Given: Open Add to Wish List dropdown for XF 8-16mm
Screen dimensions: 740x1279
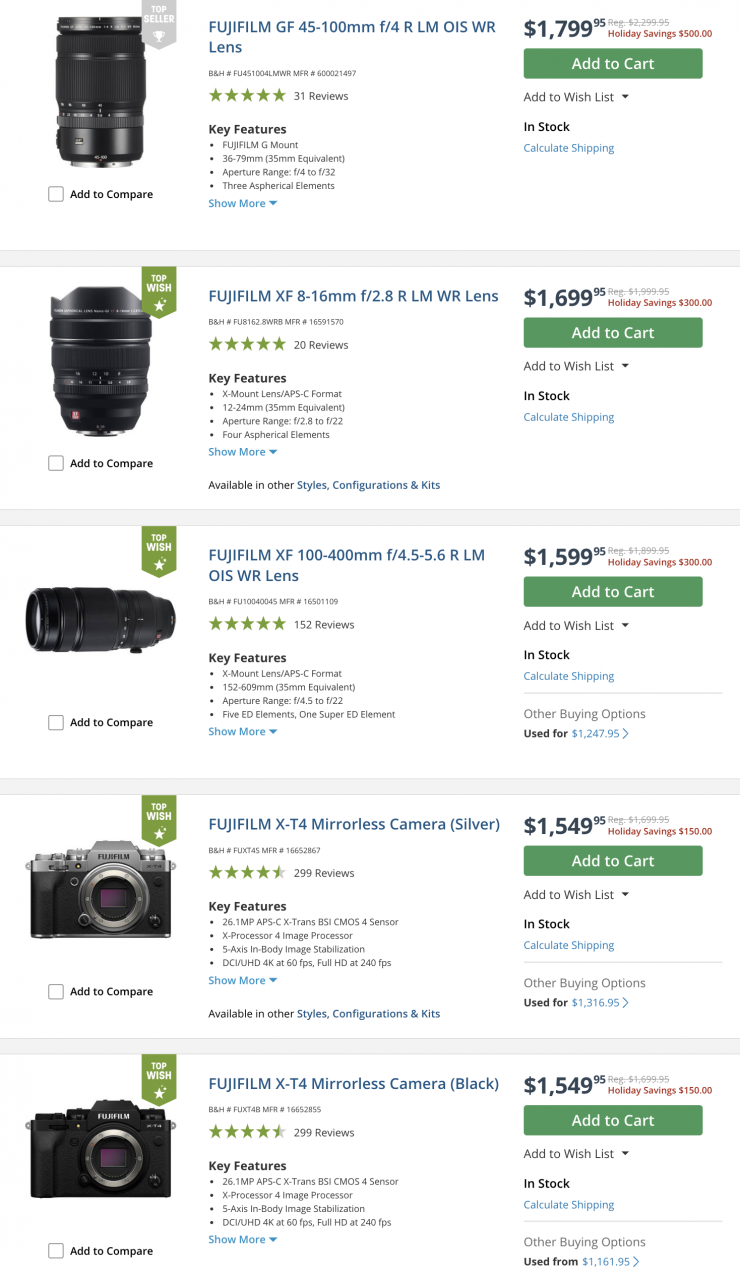Looking at the screenshot, I should pos(576,366).
